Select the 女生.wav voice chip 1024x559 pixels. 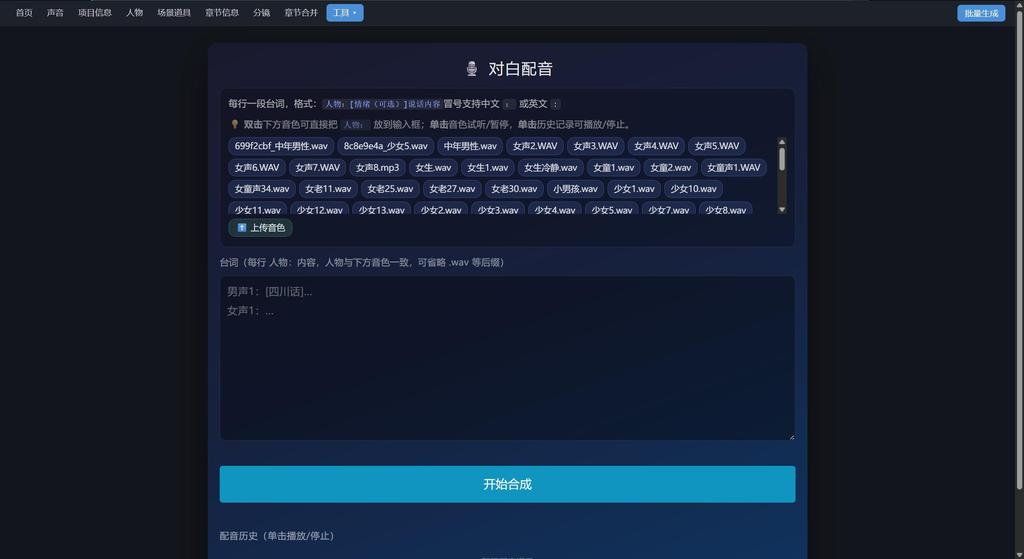434,168
